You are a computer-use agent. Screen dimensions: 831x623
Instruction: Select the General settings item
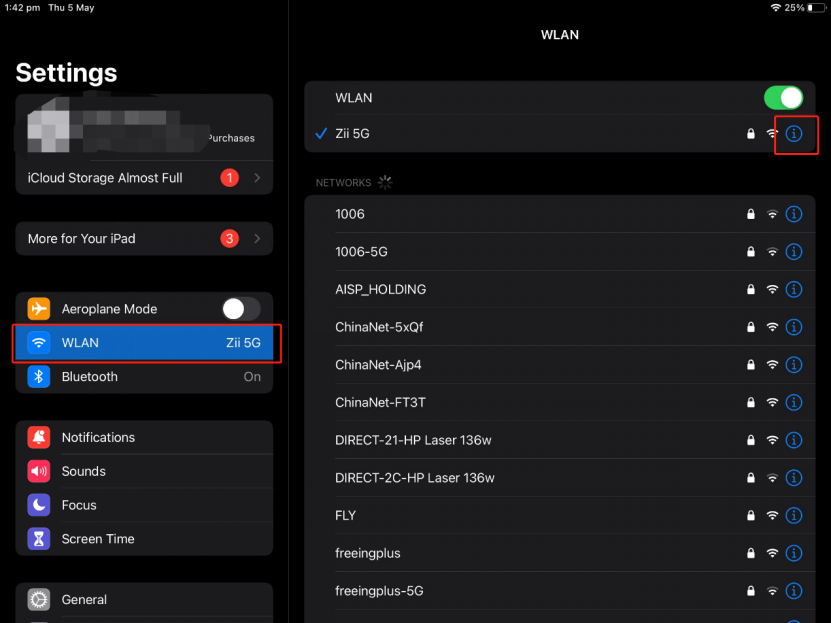(x=144, y=600)
